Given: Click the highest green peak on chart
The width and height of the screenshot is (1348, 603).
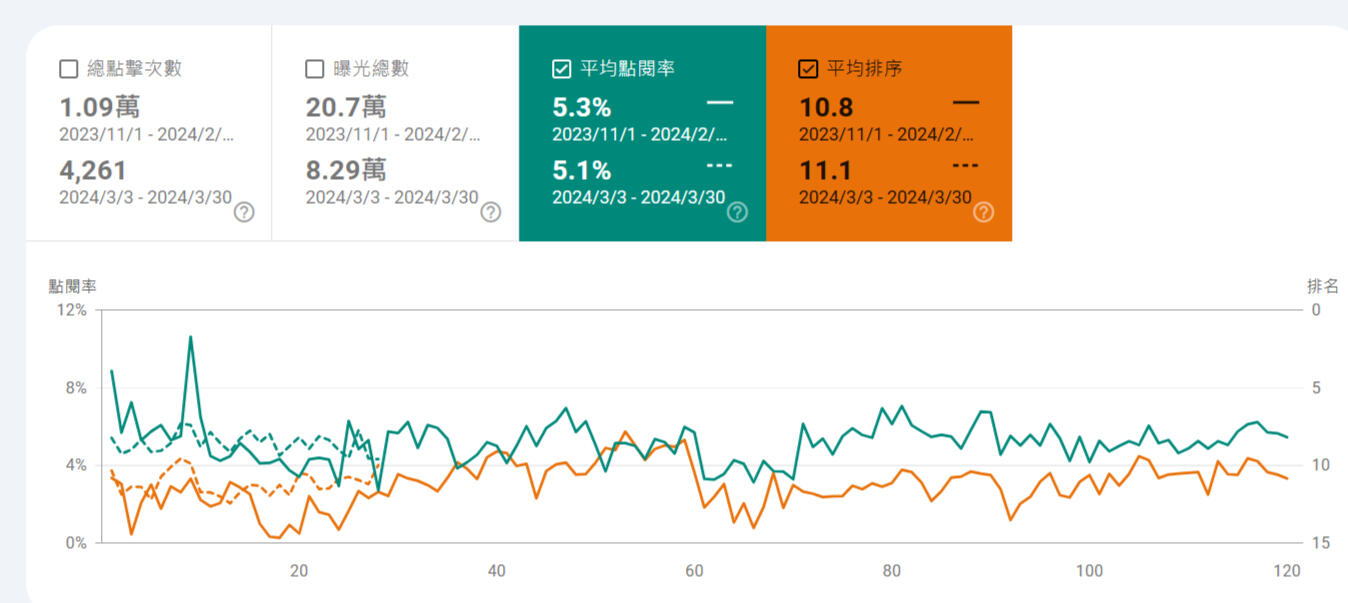Looking at the screenshot, I should pos(190,337).
